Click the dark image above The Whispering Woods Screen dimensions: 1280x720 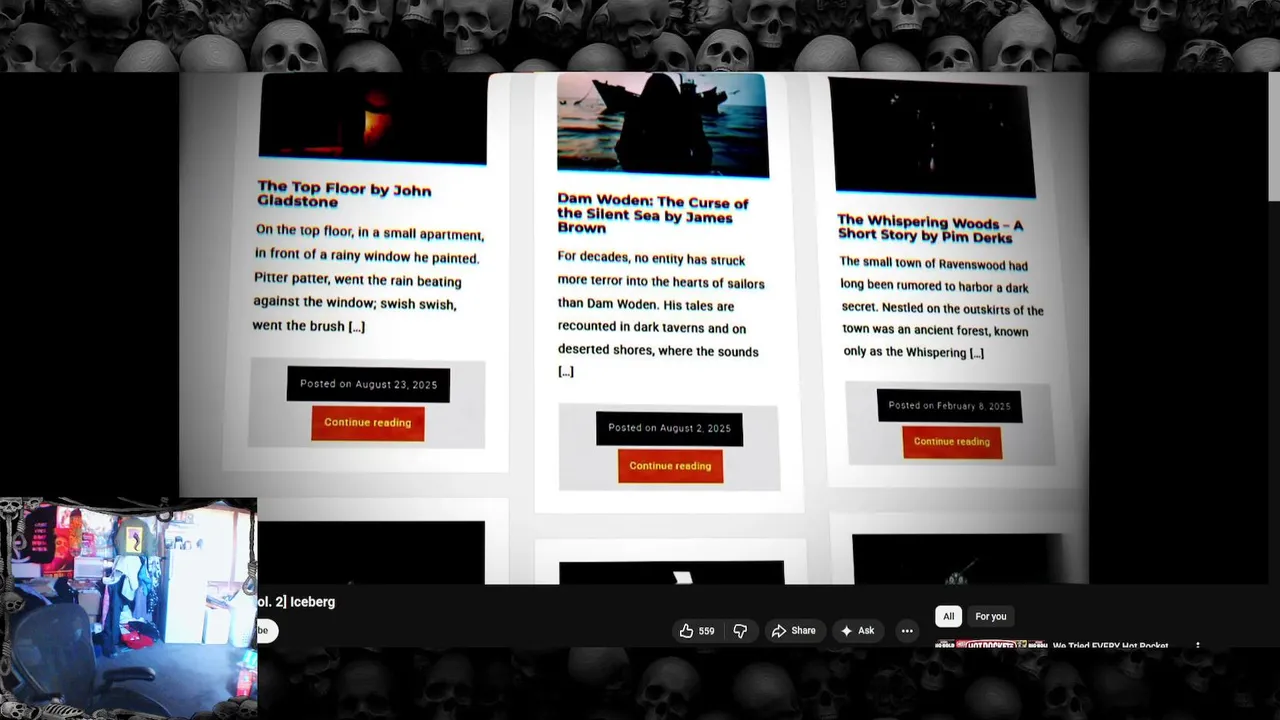pyautogui.click(x=932, y=137)
